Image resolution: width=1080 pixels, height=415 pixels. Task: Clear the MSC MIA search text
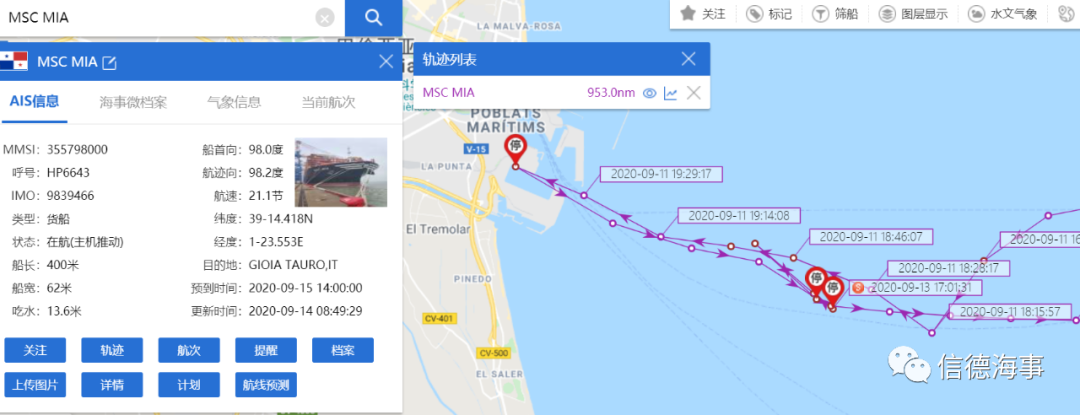click(x=325, y=18)
